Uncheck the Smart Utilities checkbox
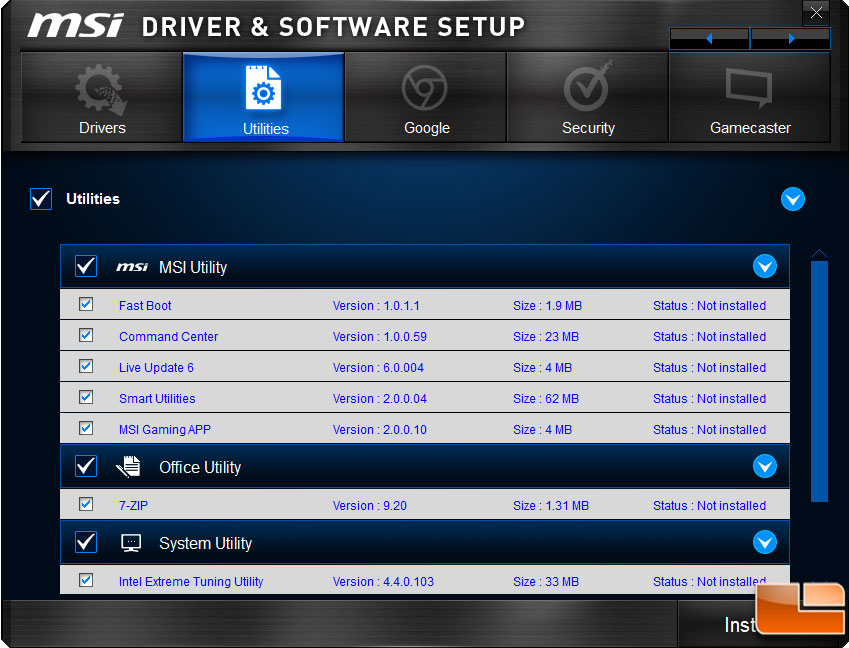 [86, 397]
